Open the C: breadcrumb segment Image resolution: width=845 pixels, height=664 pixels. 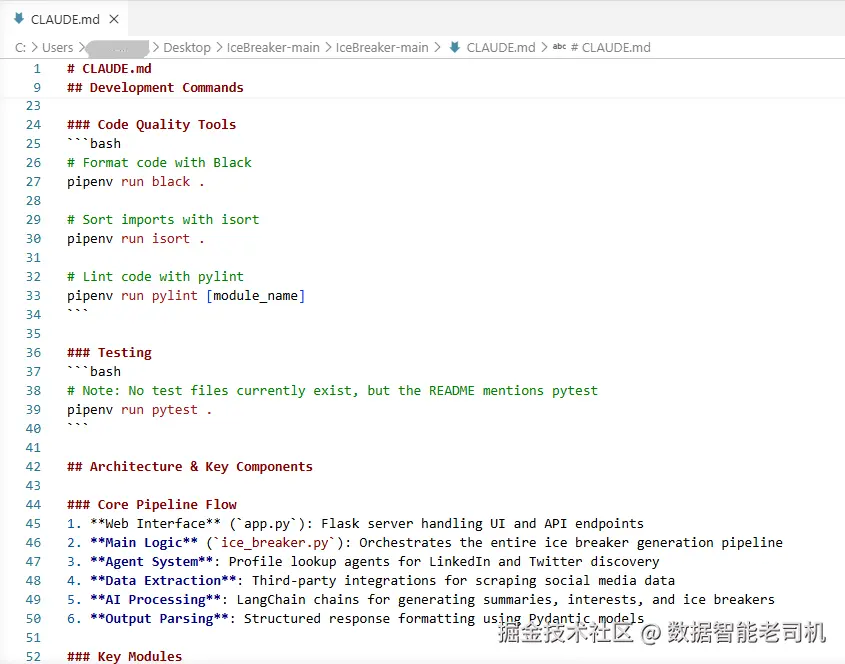[x=20, y=47]
